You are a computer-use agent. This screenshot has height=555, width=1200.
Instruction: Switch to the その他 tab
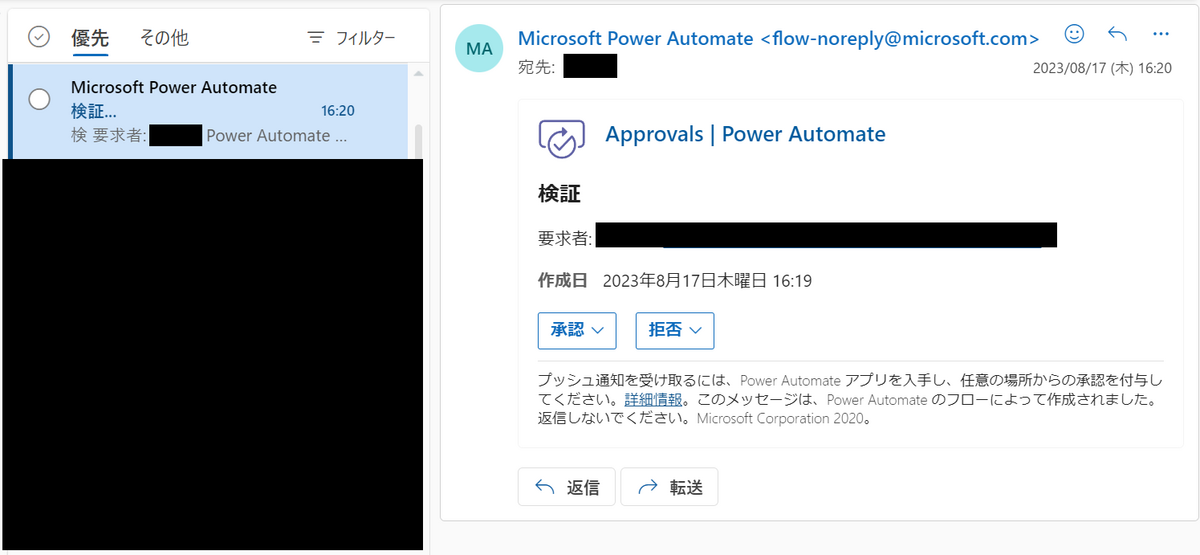coord(164,38)
